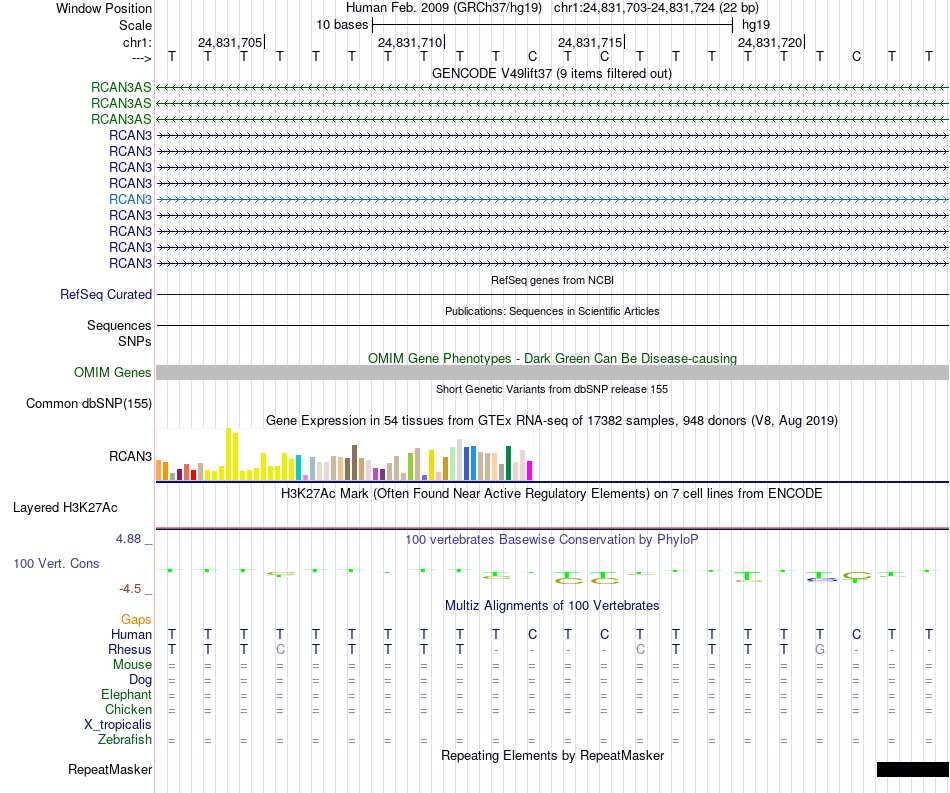The width and height of the screenshot is (950, 793).
Task: Click position marker 24,831,705
Action: click(x=230, y=42)
